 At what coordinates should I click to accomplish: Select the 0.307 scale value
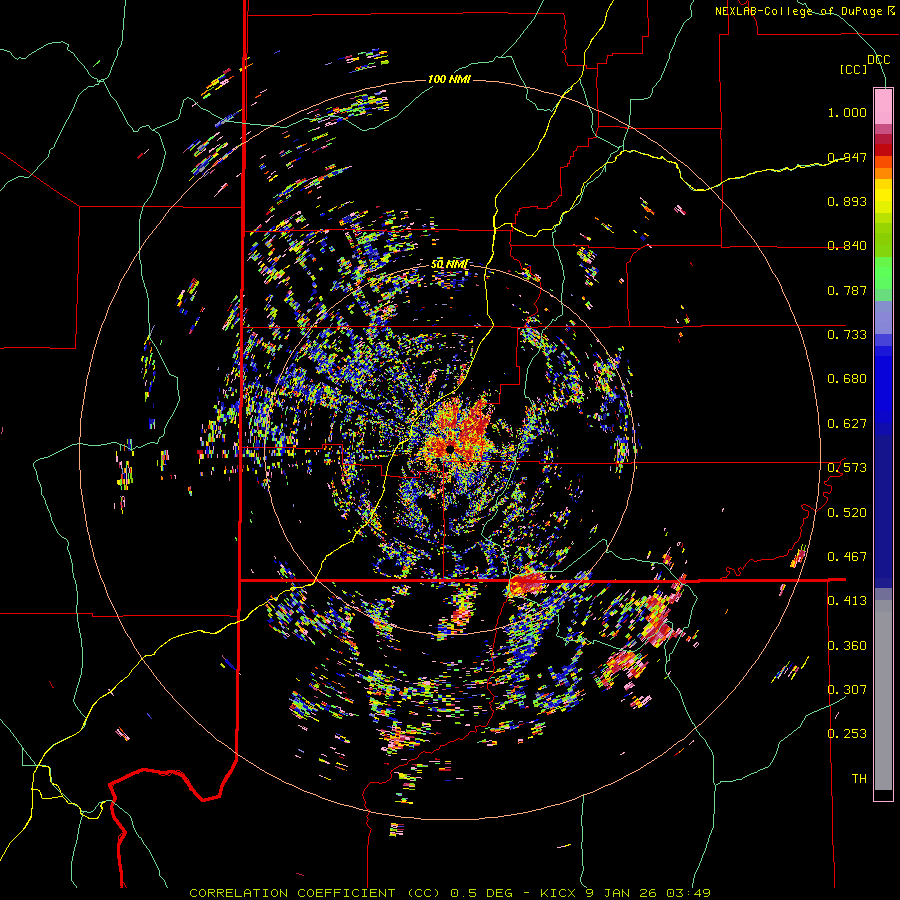(847, 690)
